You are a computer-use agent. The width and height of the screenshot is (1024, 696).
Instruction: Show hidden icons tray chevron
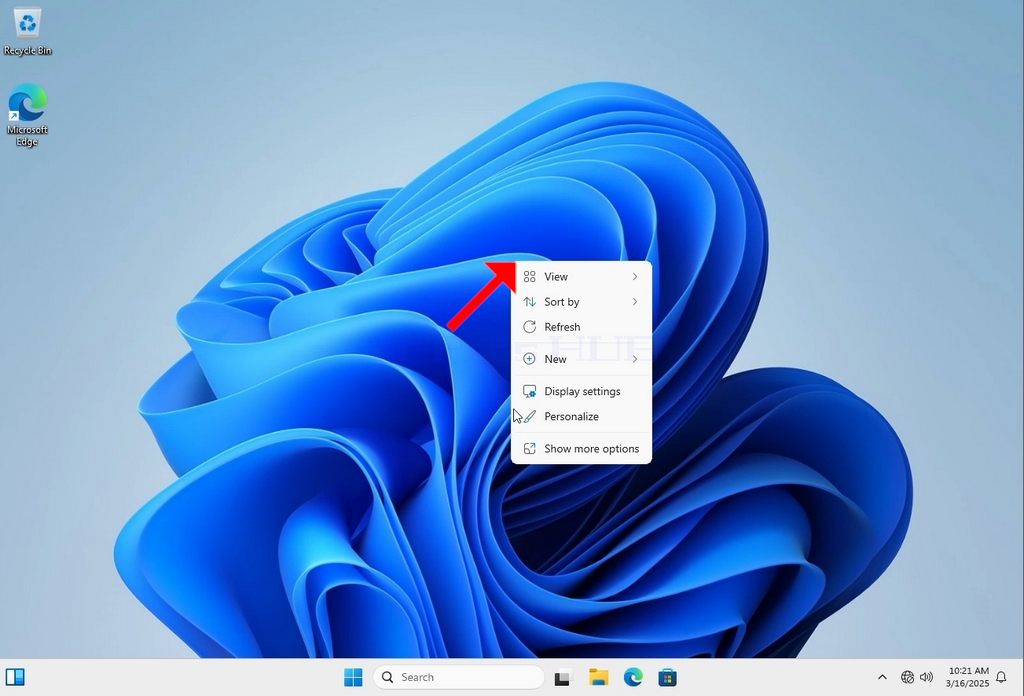[882, 677]
